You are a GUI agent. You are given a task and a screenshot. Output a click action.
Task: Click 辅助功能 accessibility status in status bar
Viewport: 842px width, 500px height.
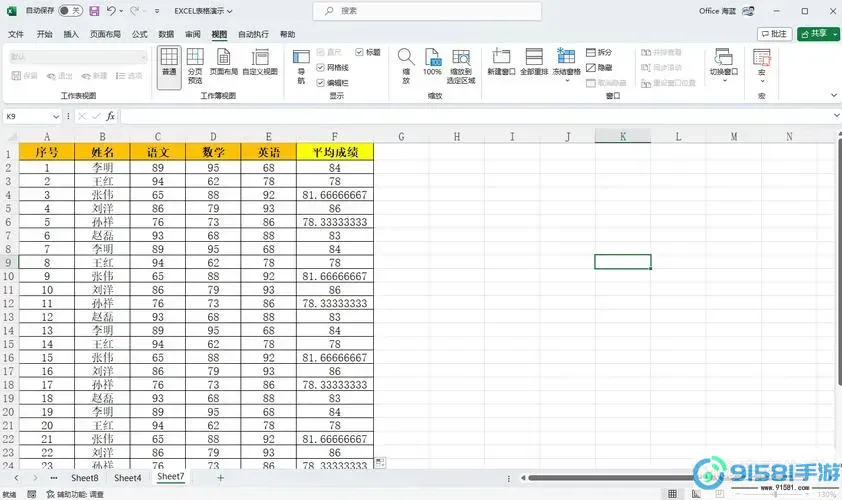click(x=75, y=494)
